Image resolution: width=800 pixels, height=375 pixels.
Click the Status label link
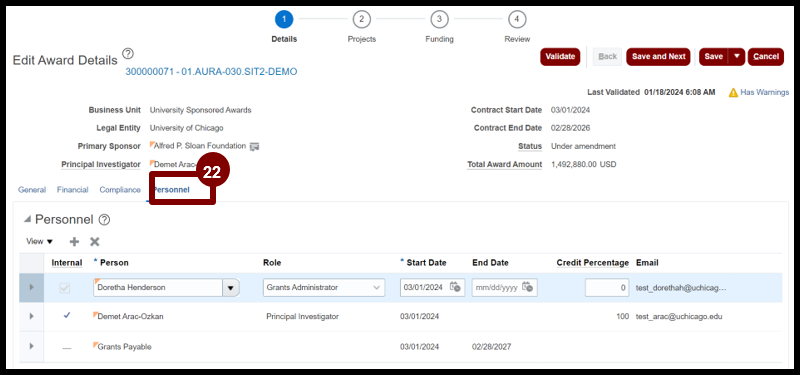(x=530, y=146)
